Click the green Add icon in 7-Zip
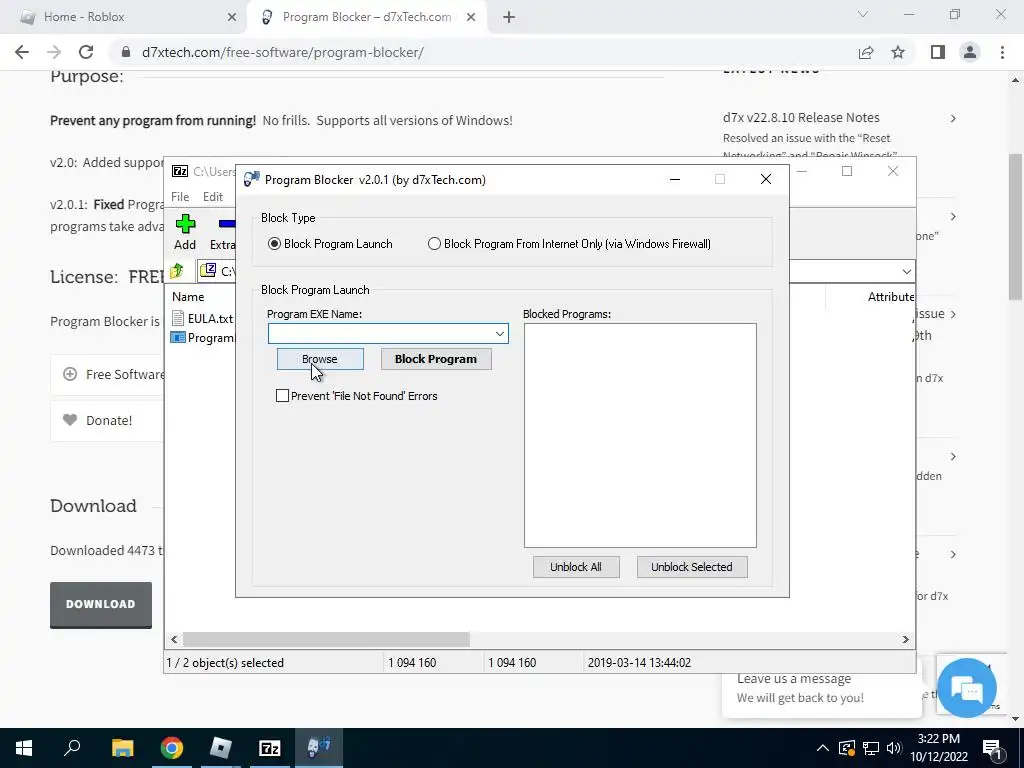The image size is (1024, 768). pos(185,224)
